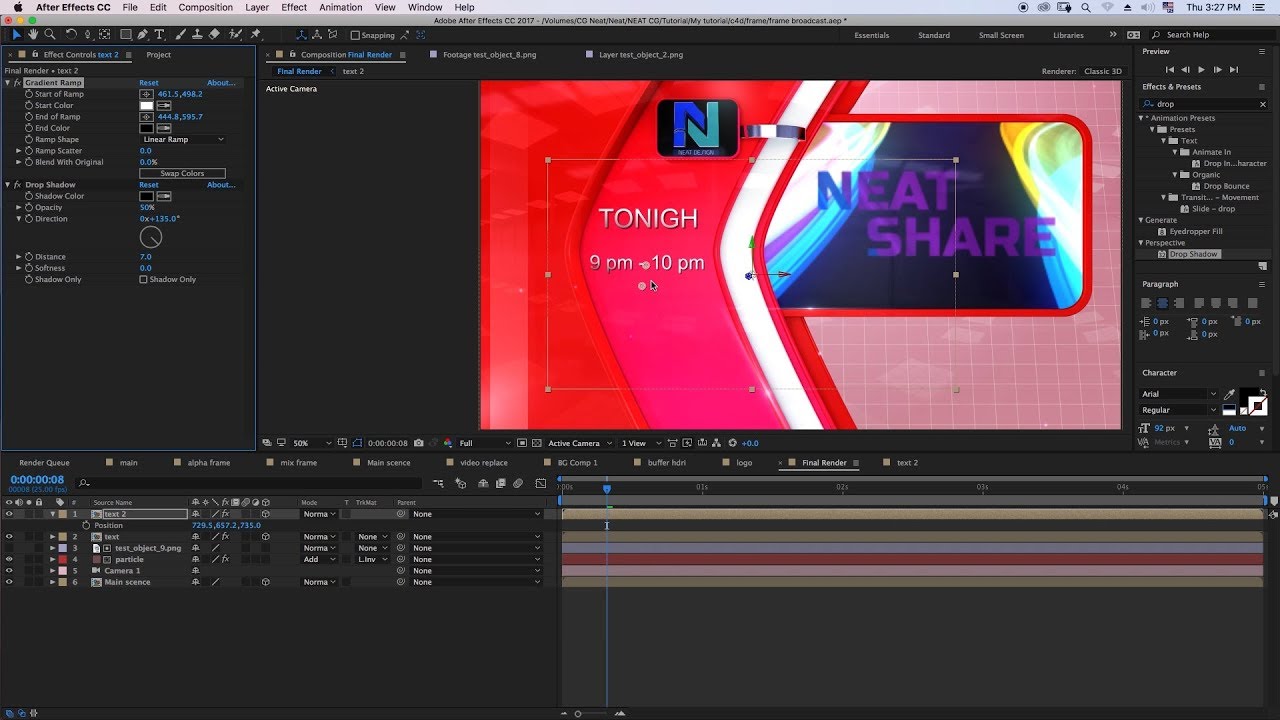
Task: Select the Hand tool
Action: [33, 35]
